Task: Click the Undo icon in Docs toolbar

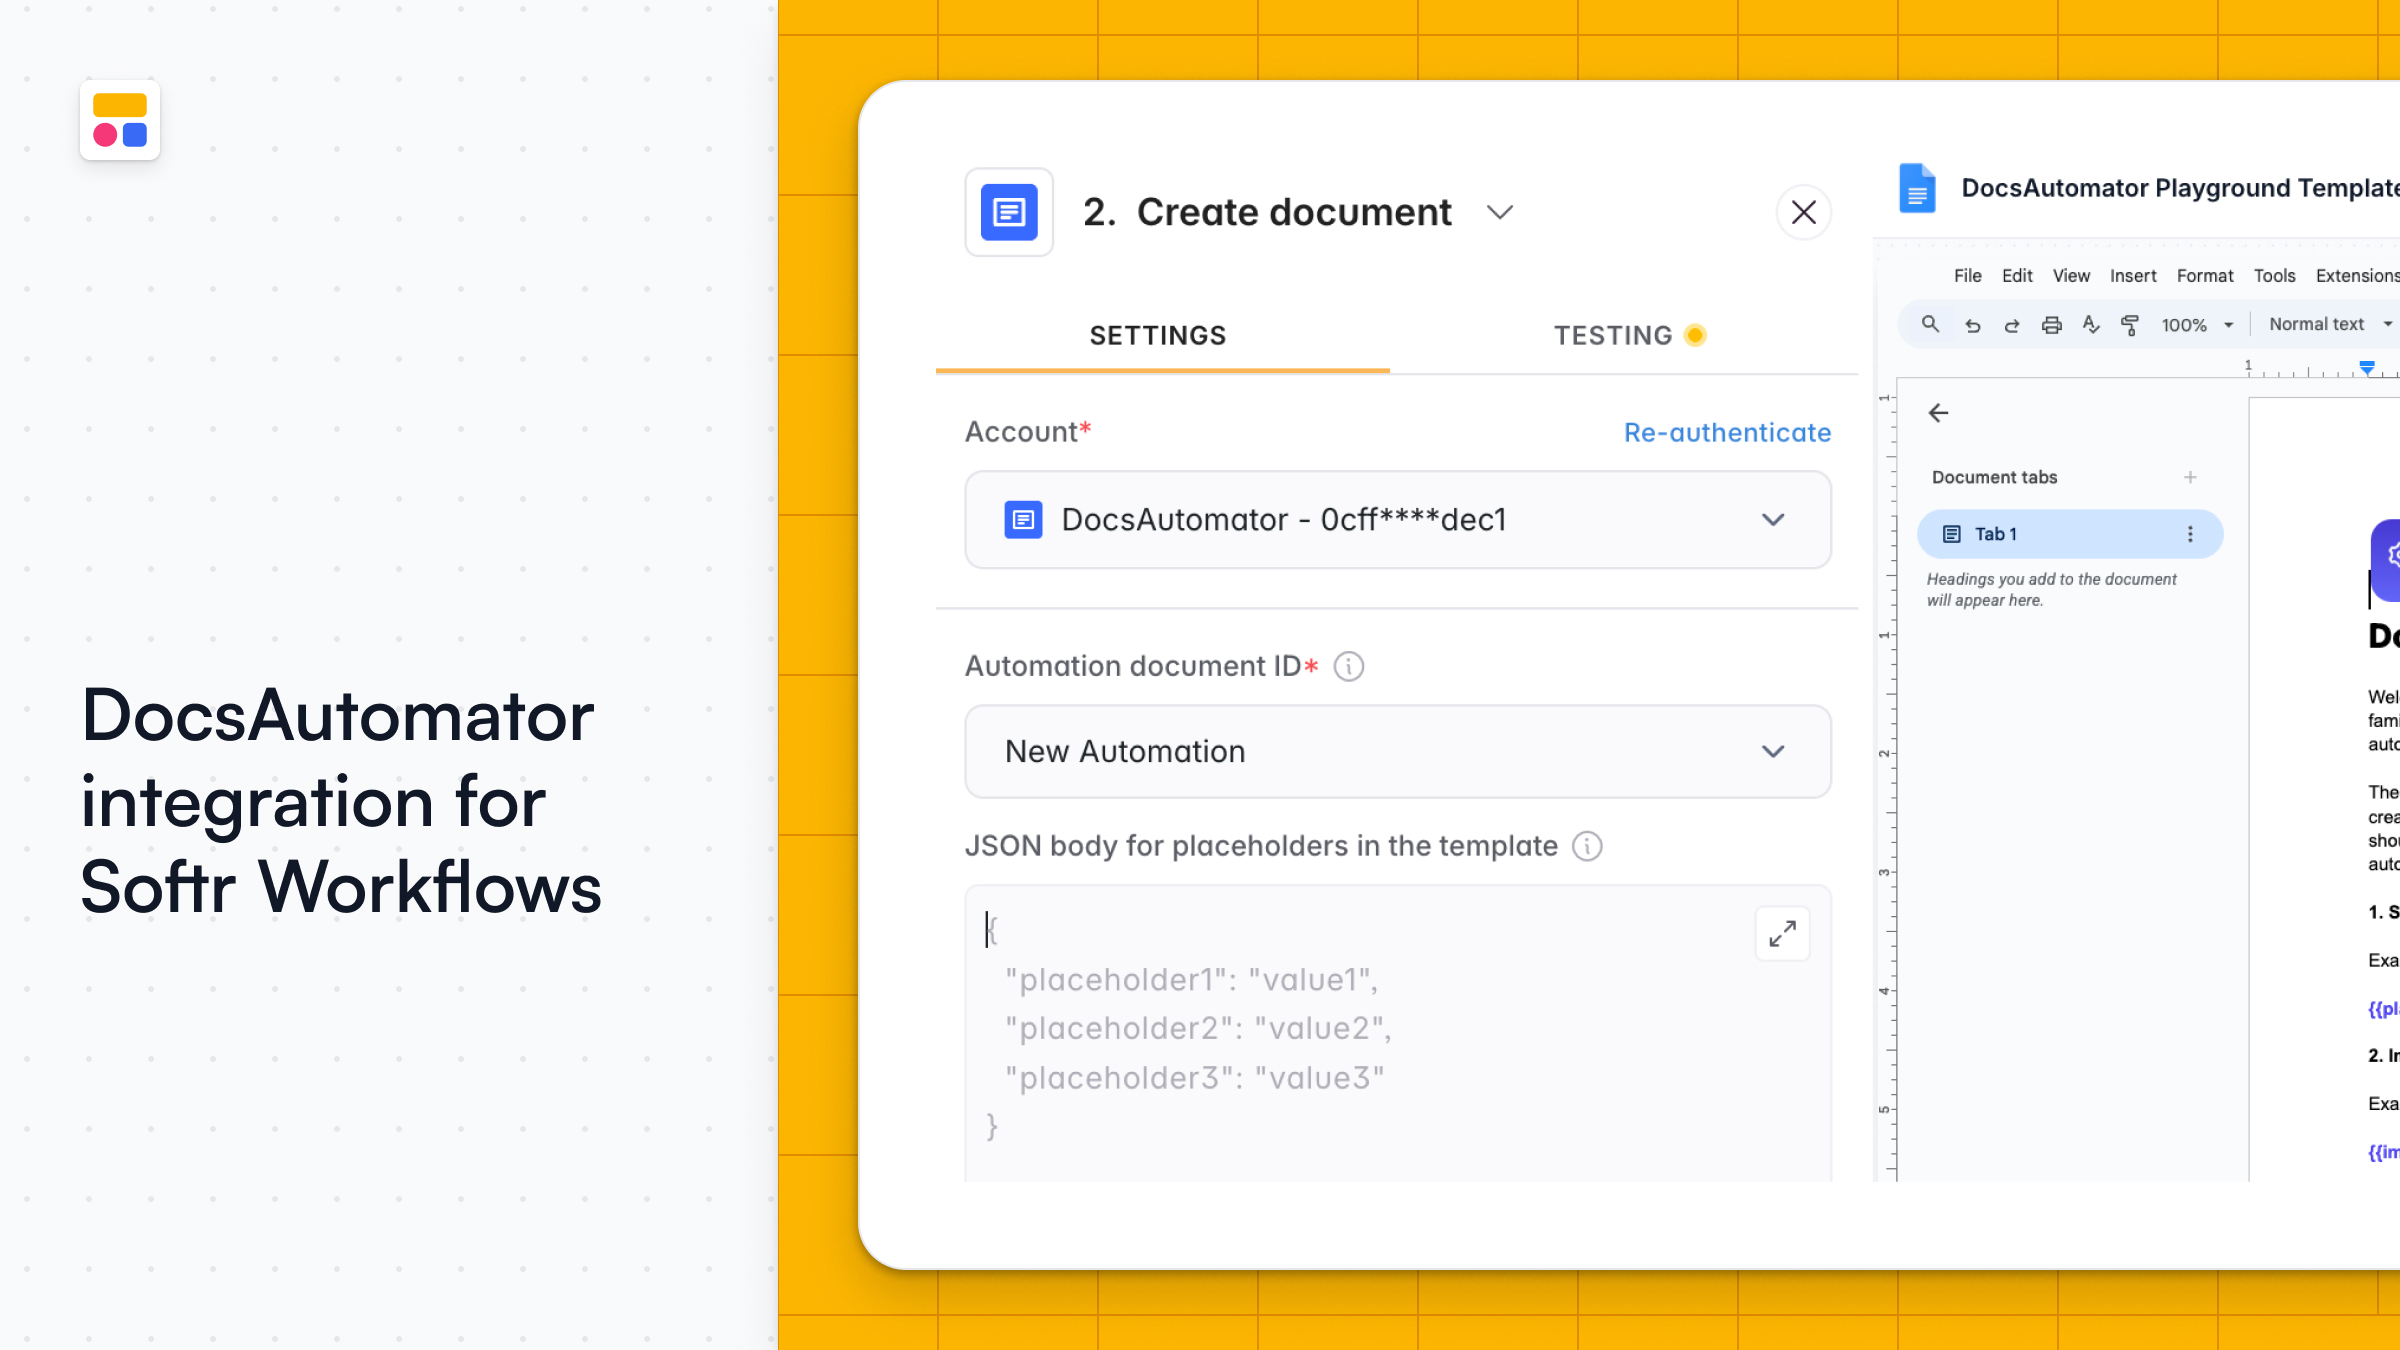Action: coord(1972,325)
